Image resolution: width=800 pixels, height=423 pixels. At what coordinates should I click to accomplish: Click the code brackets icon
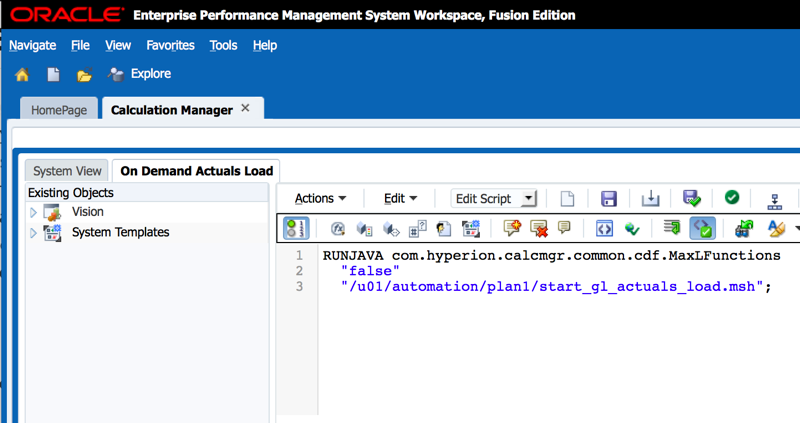[x=605, y=229]
